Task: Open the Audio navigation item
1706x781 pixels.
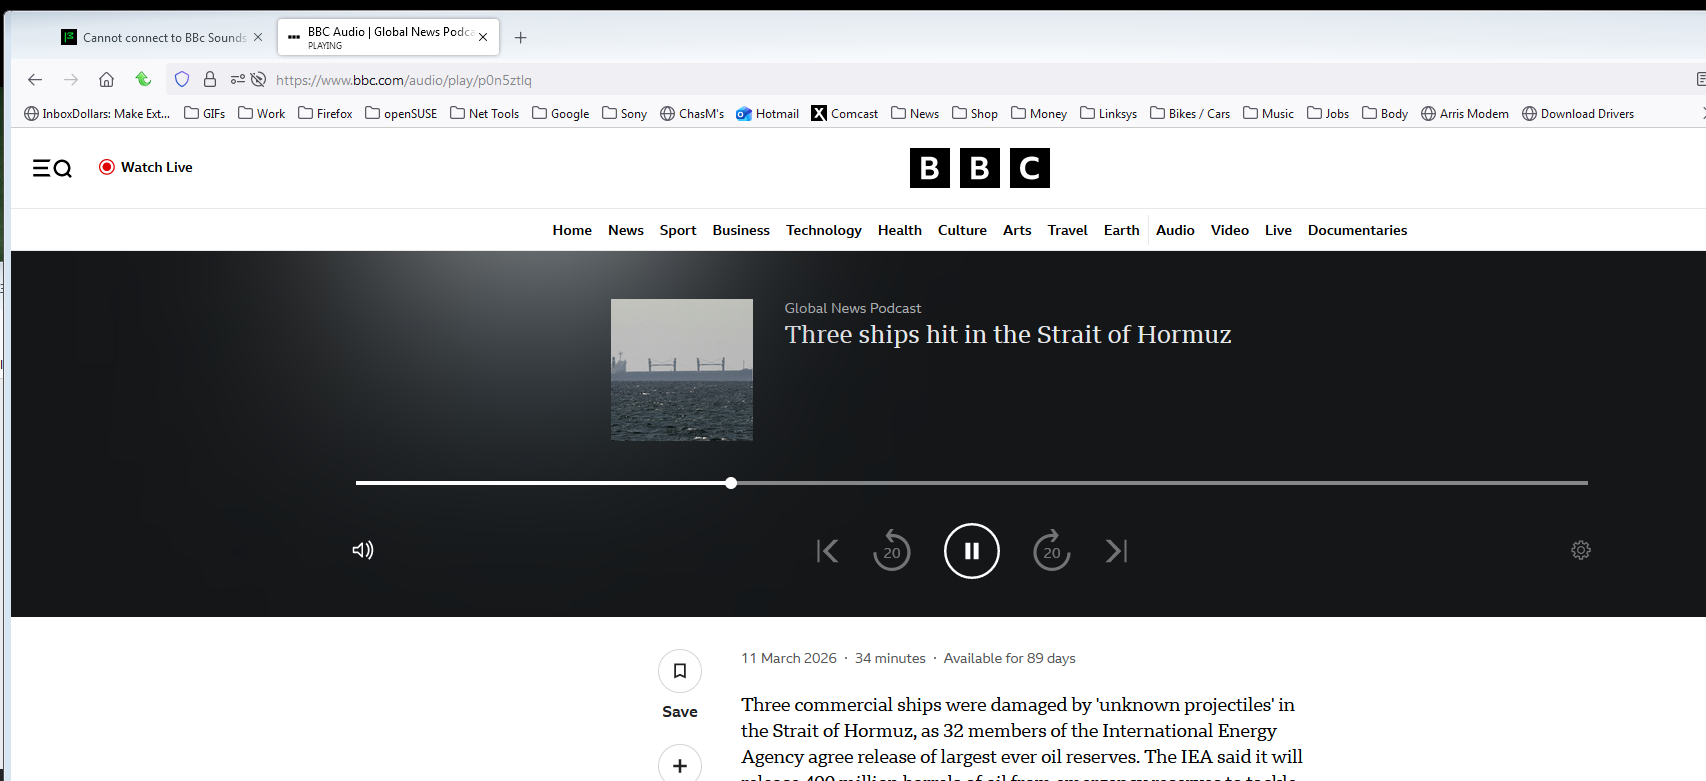Action: [1175, 230]
